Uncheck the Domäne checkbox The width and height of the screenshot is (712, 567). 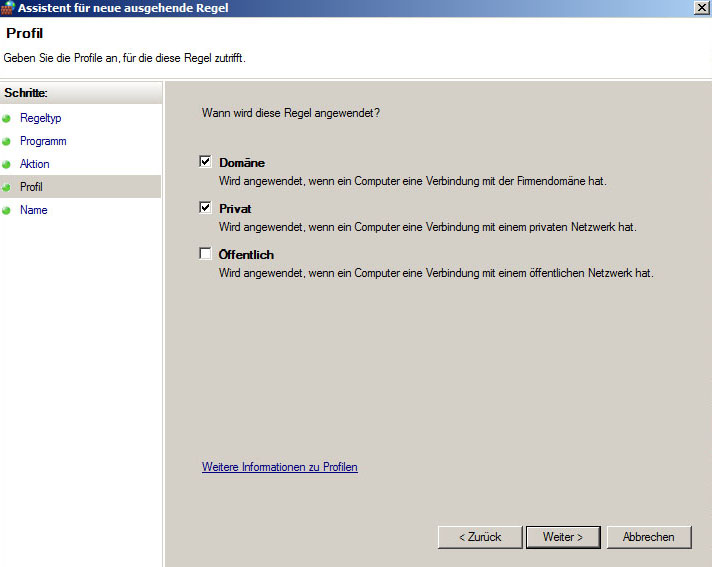pyautogui.click(x=206, y=162)
